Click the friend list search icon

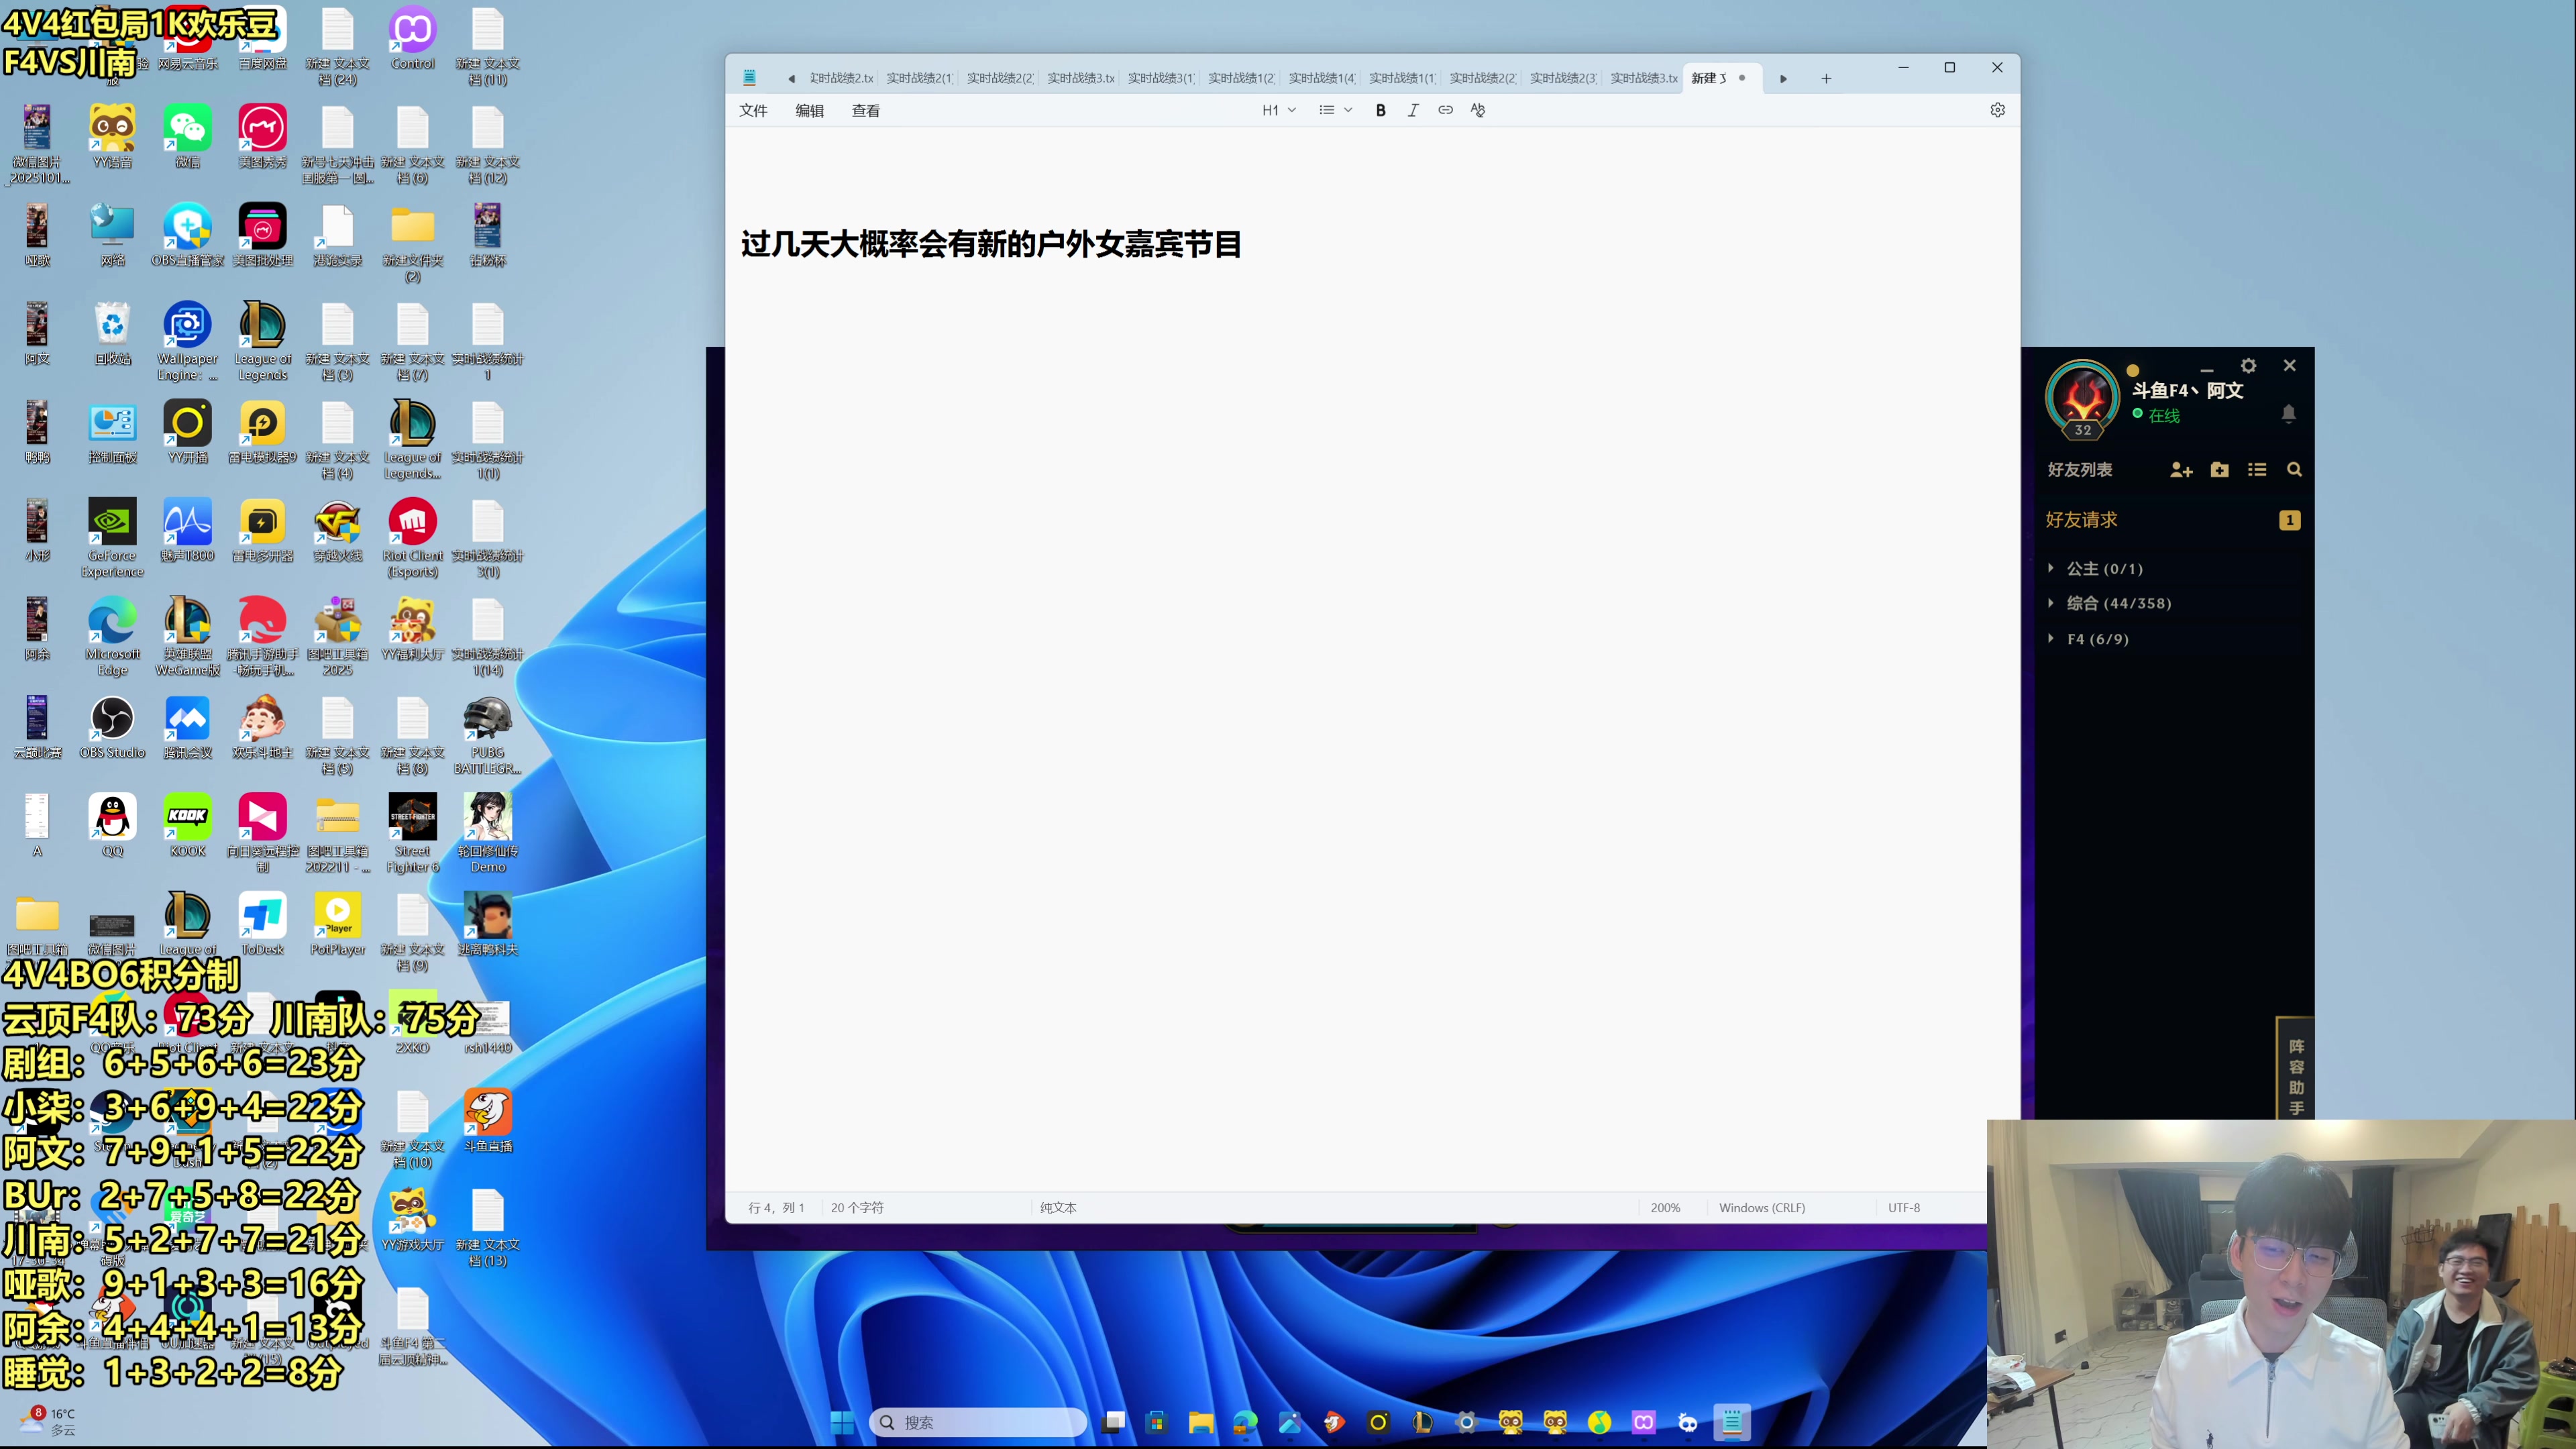click(x=2294, y=470)
